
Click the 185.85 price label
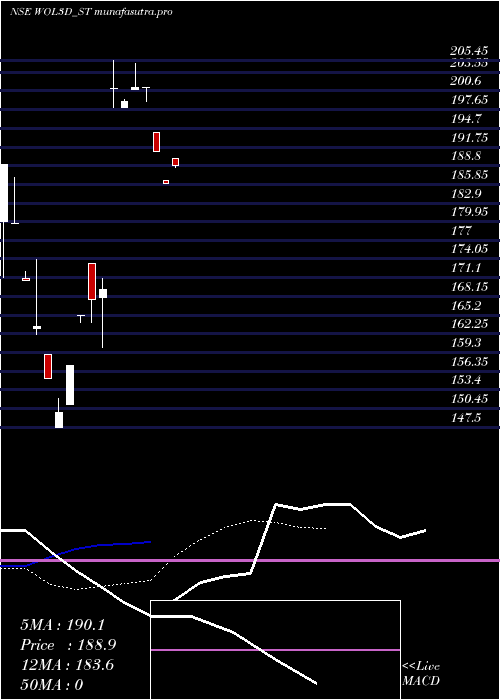[x=470, y=175]
